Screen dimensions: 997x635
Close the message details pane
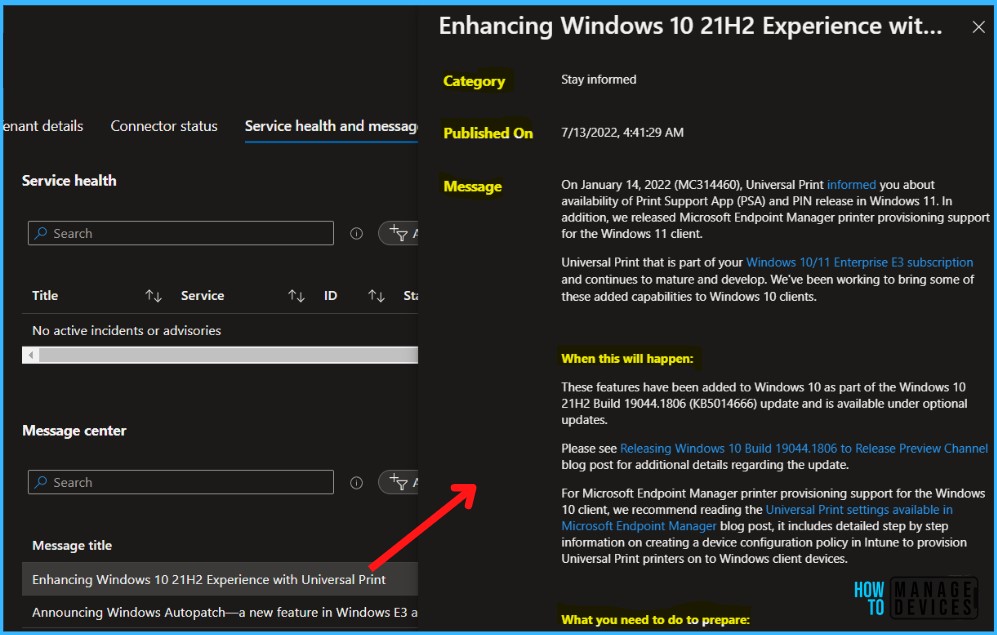pyautogui.click(x=978, y=27)
